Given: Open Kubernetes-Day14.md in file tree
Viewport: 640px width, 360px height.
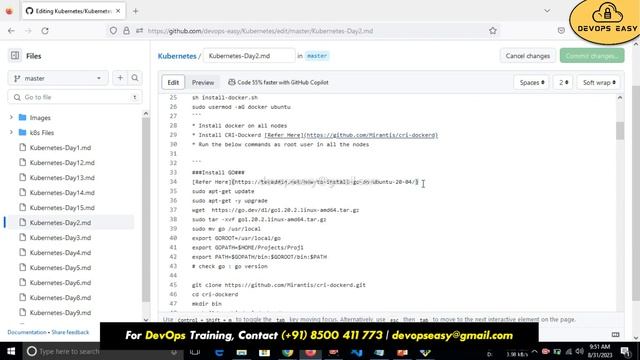Looking at the screenshot, I should 62,193.
